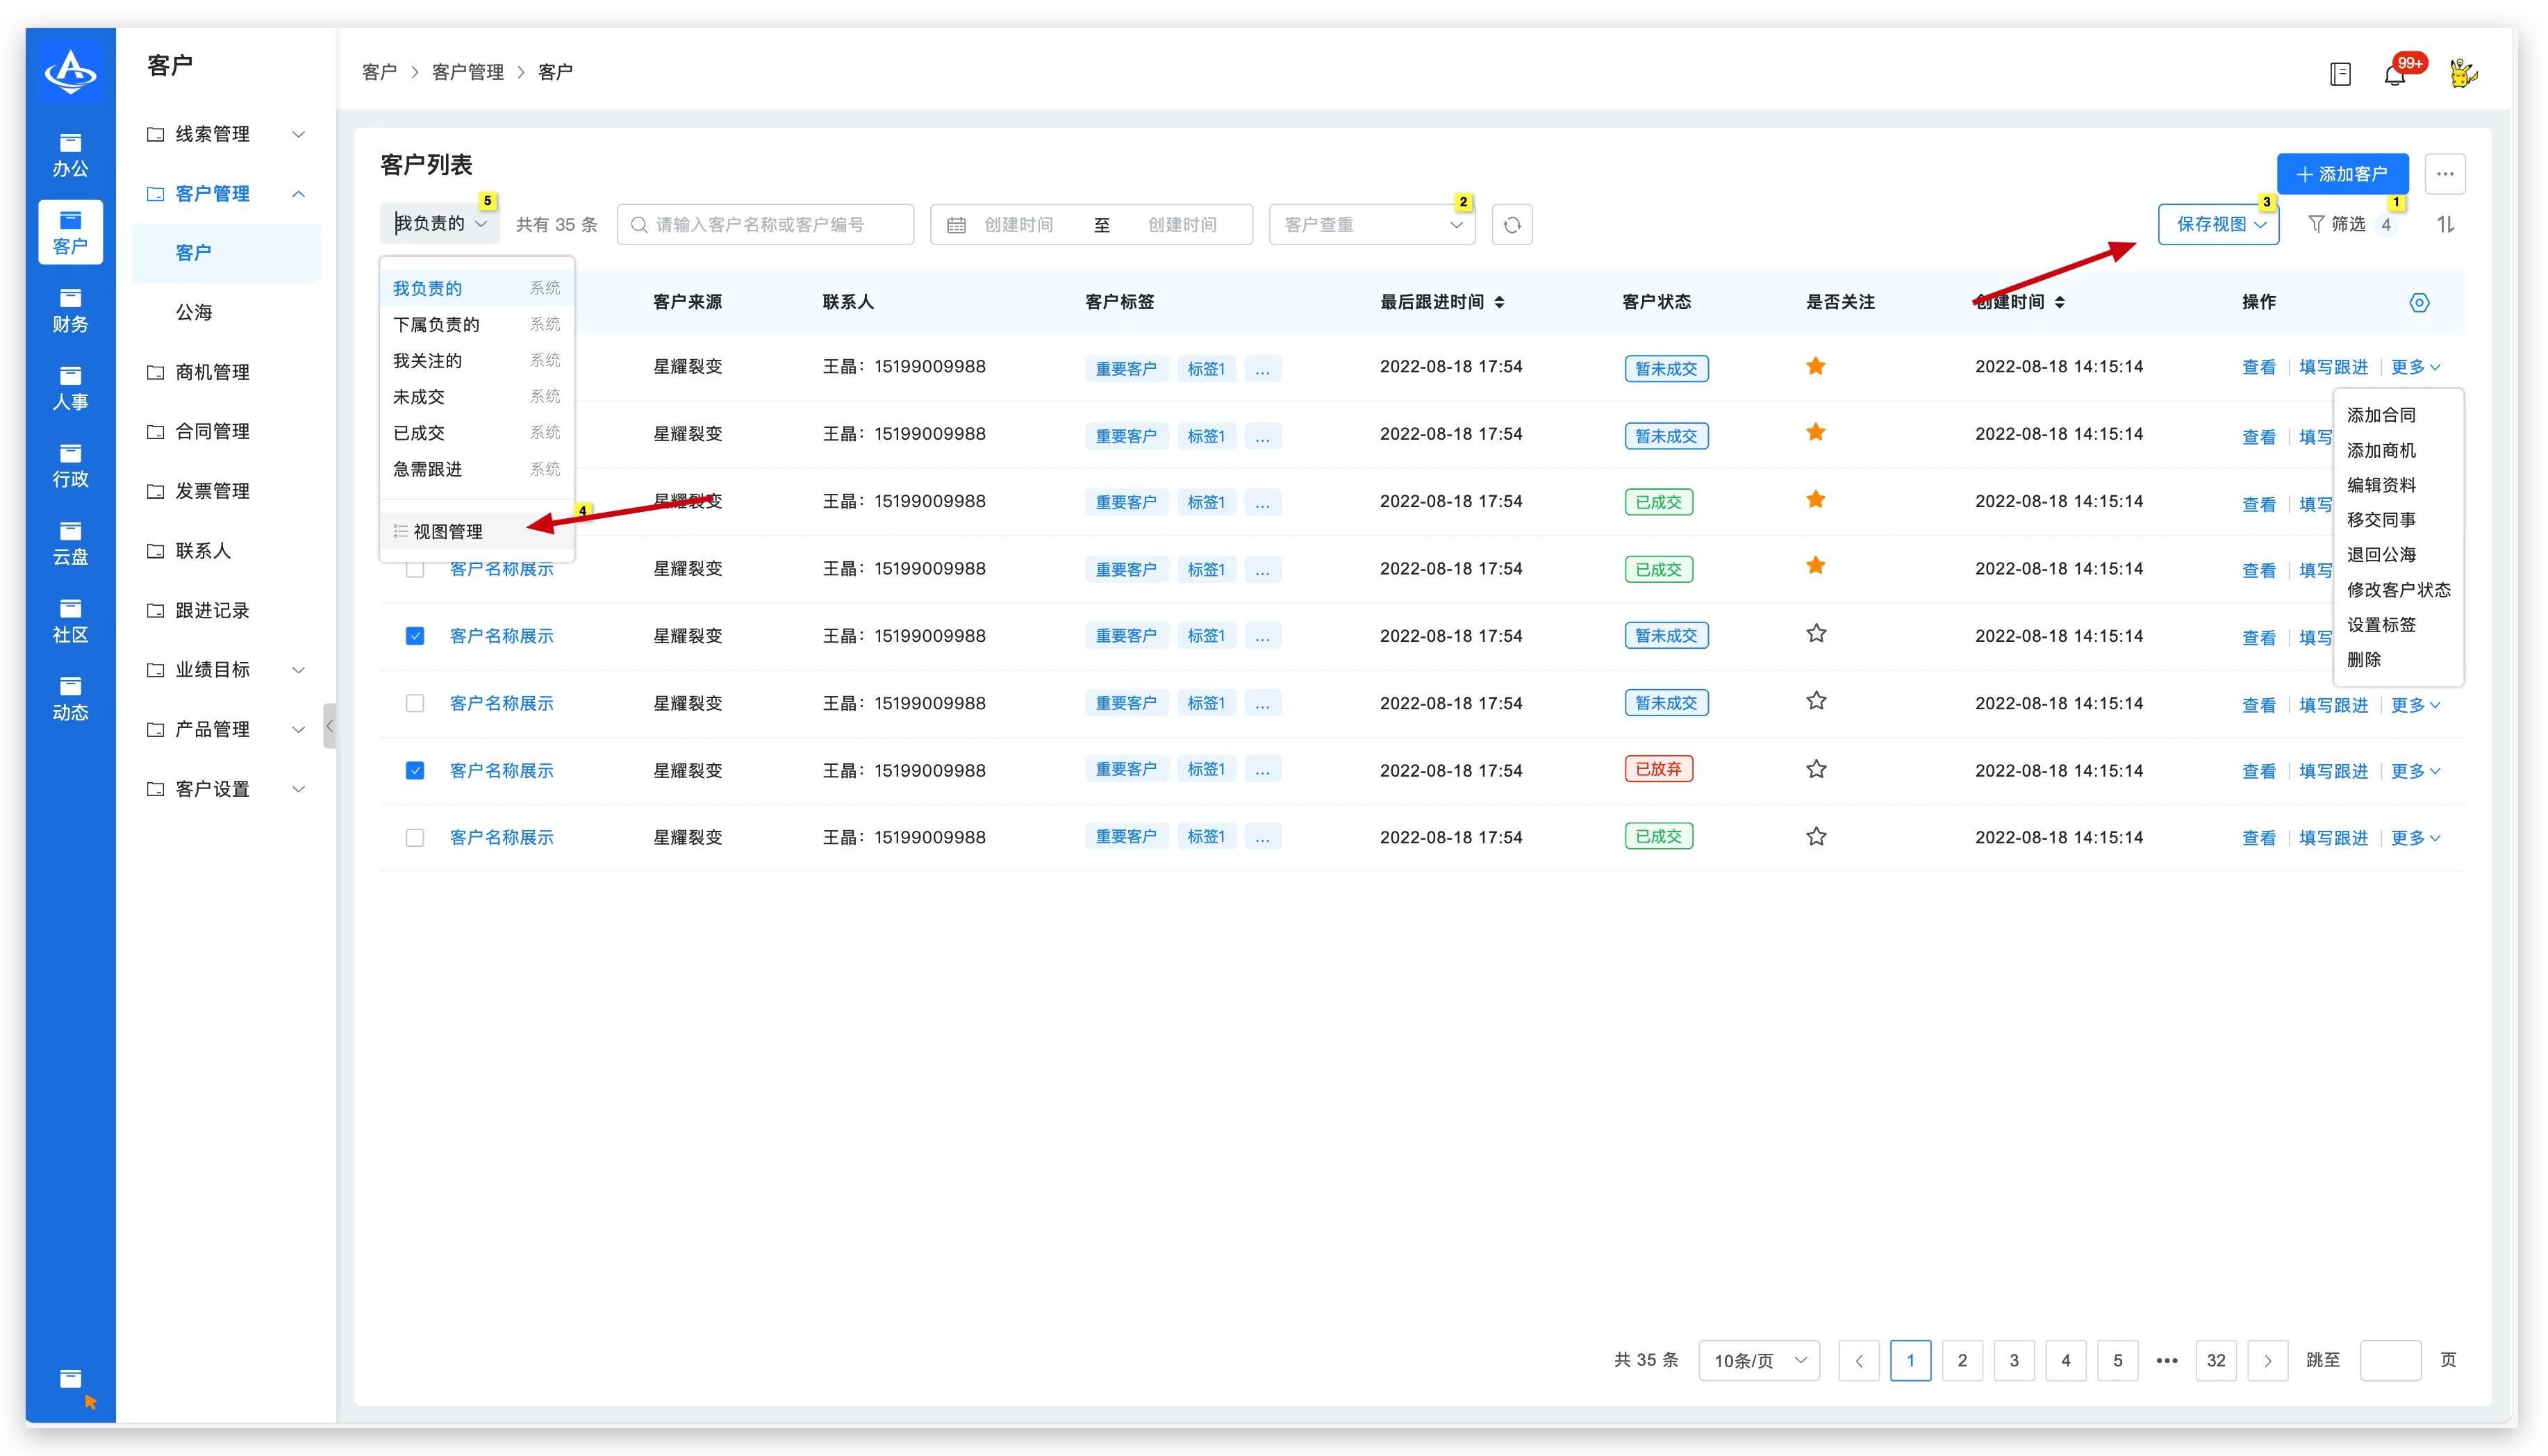Open the 动态 module in sidebar
This screenshot has width=2548, height=1456.
click(70, 699)
